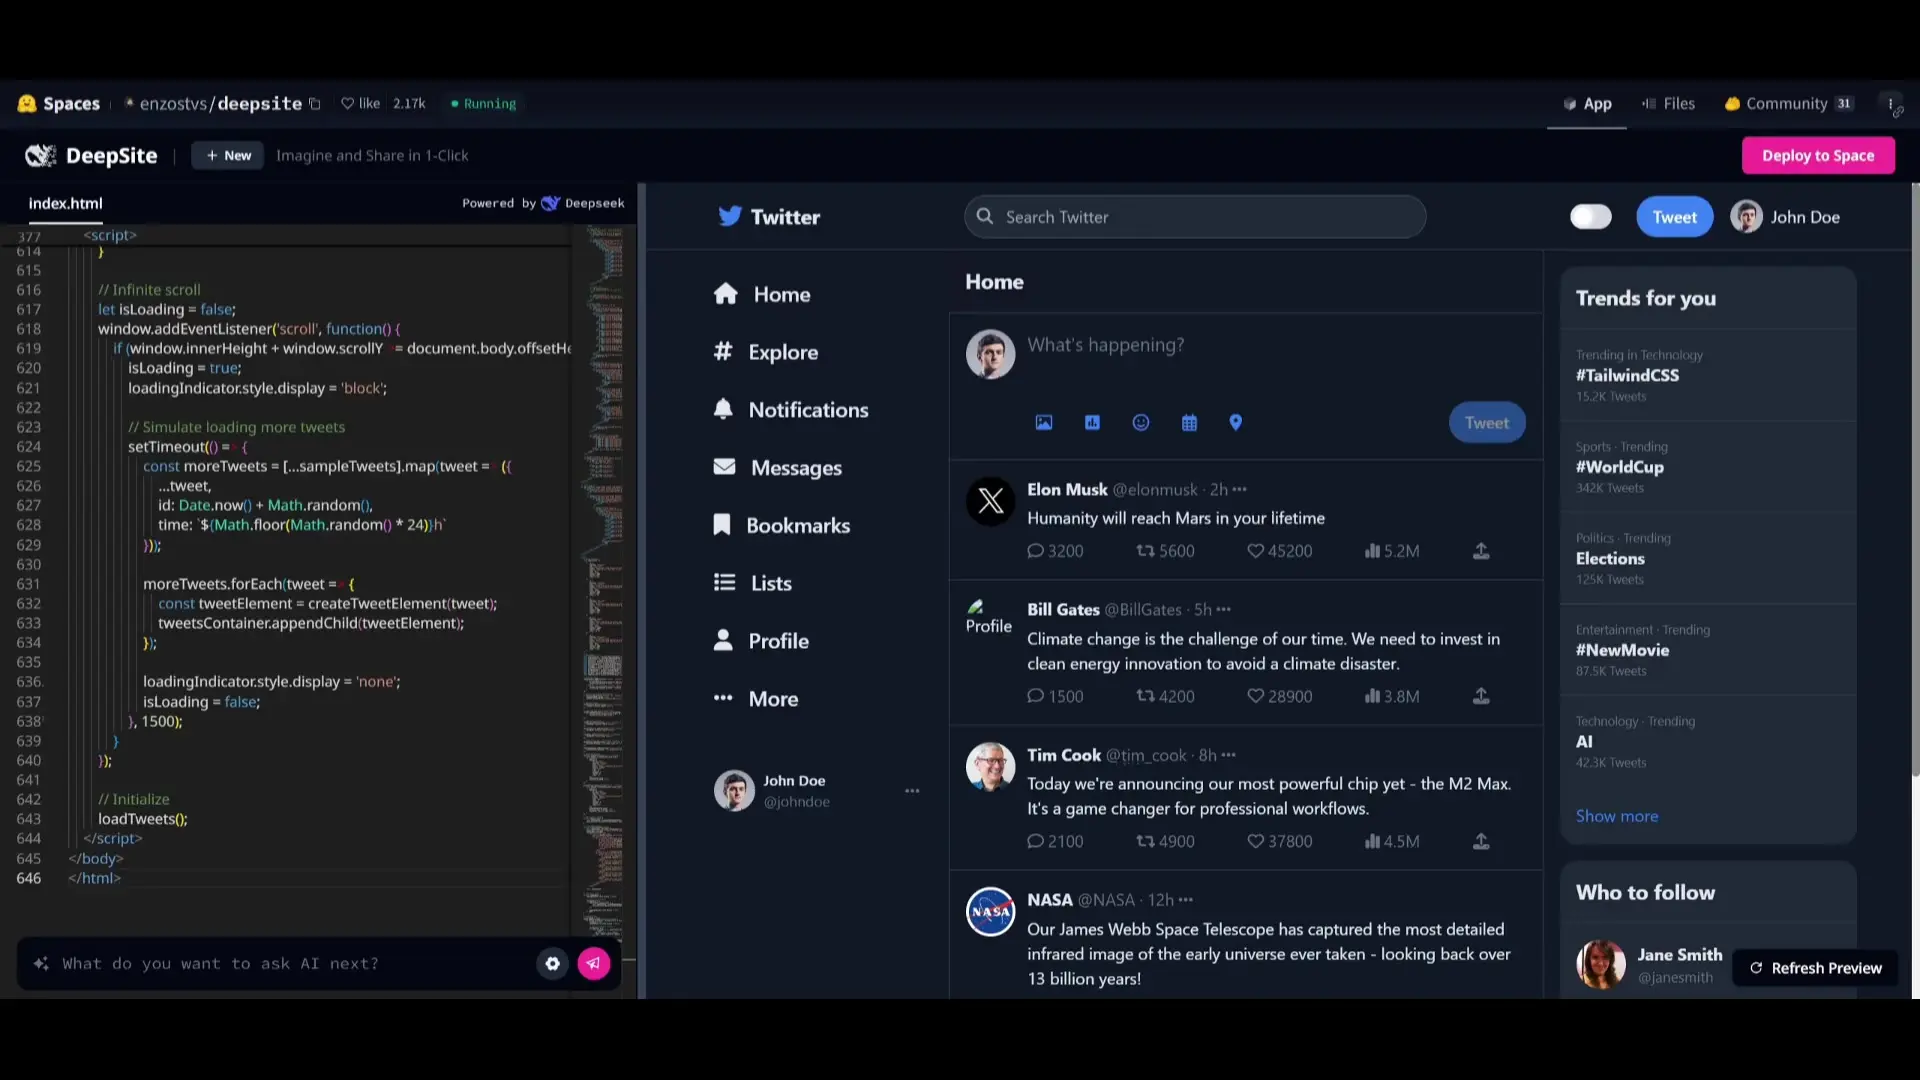
Task: Click the Twitter bird logo
Action: tap(730, 217)
